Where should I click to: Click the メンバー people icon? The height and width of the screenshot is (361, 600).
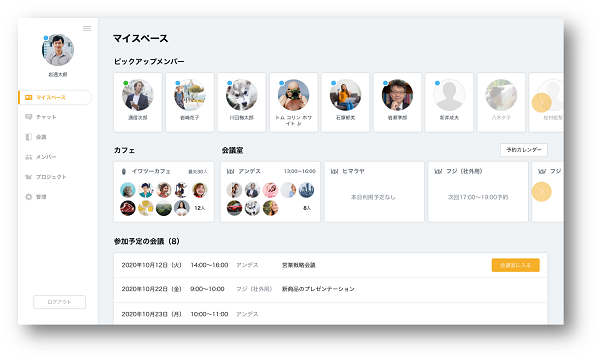(29, 157)
